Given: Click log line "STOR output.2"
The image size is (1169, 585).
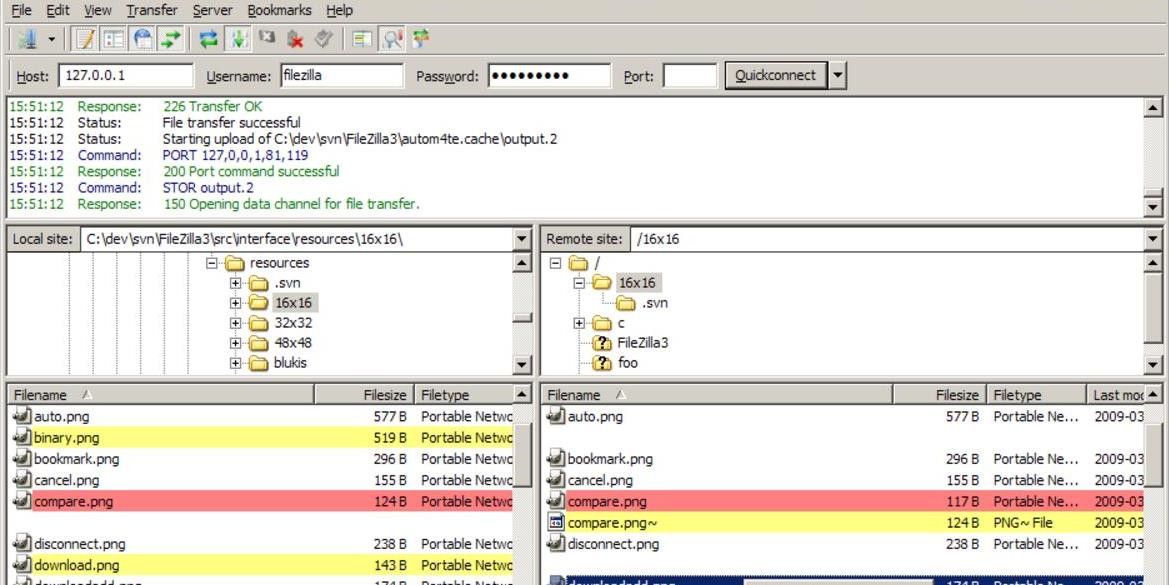Looking at the screenshot, I should [208, 188].
